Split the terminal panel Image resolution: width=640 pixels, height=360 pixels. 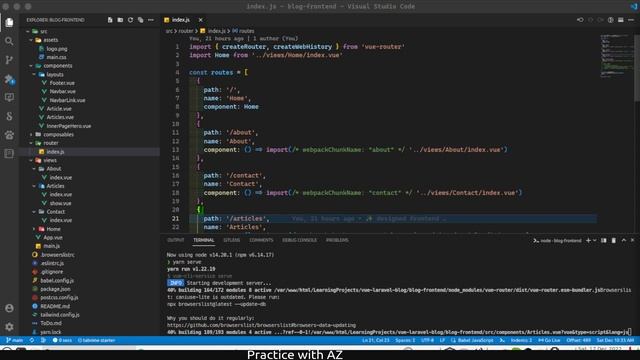[x=604, y=240]
